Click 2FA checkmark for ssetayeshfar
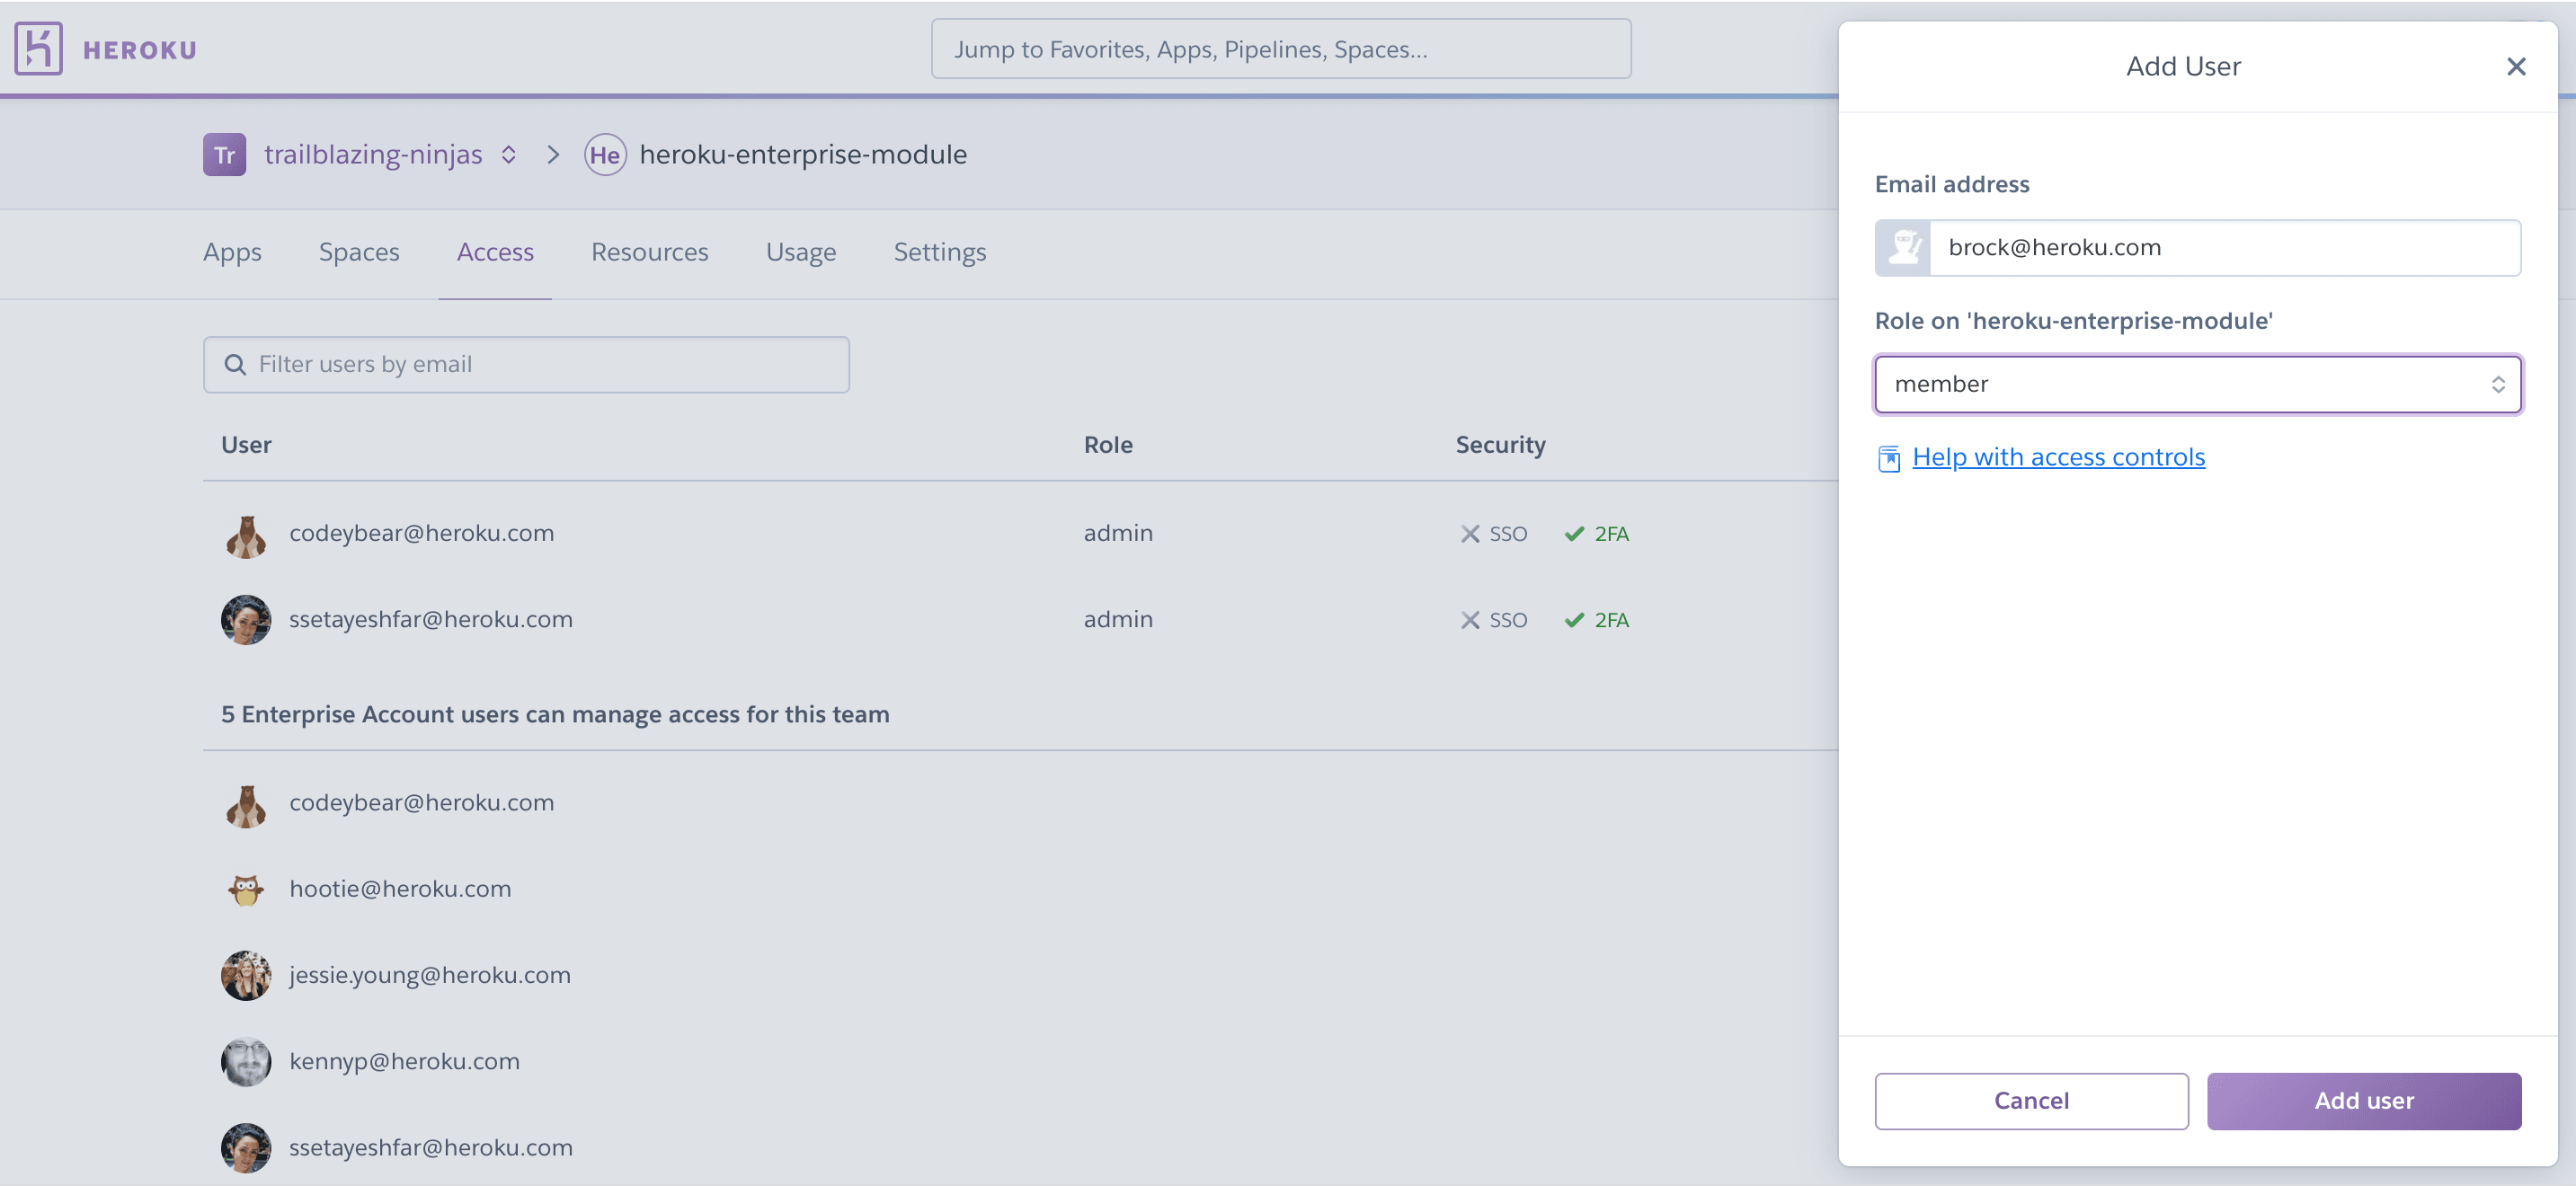Screen dimensions: 2576x1186 coord(1574,620)
